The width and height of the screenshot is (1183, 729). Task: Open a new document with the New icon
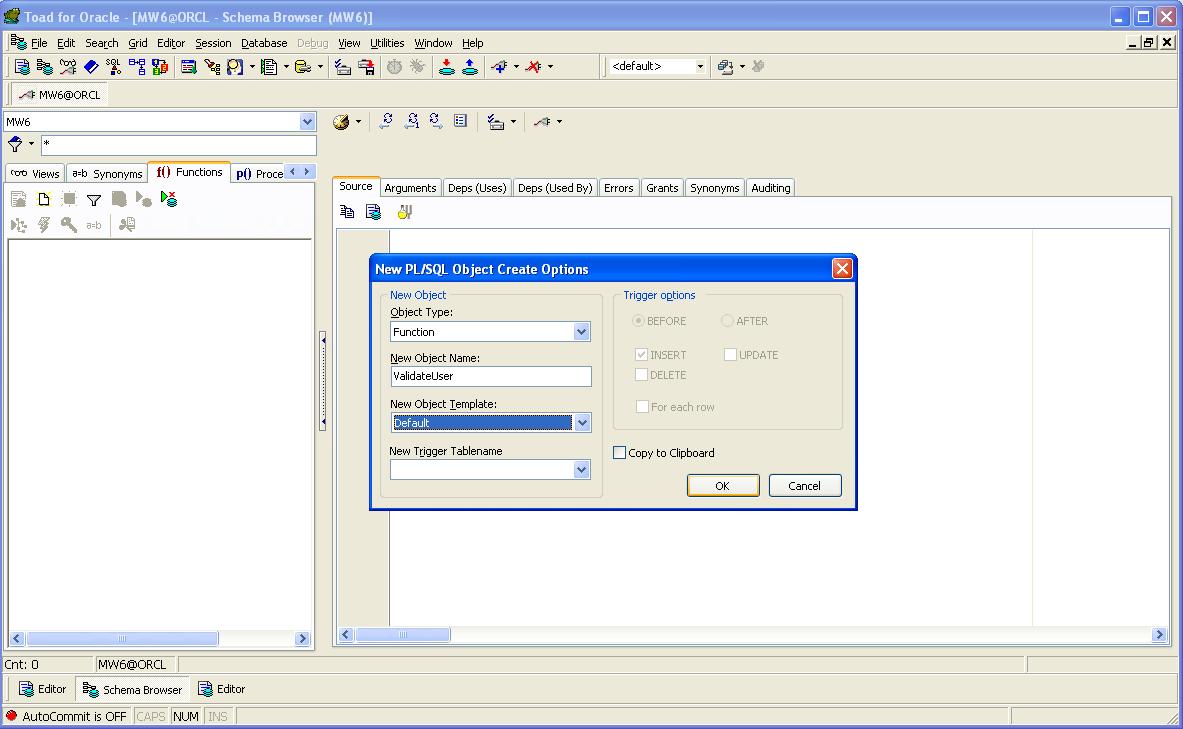click(42, 198)
